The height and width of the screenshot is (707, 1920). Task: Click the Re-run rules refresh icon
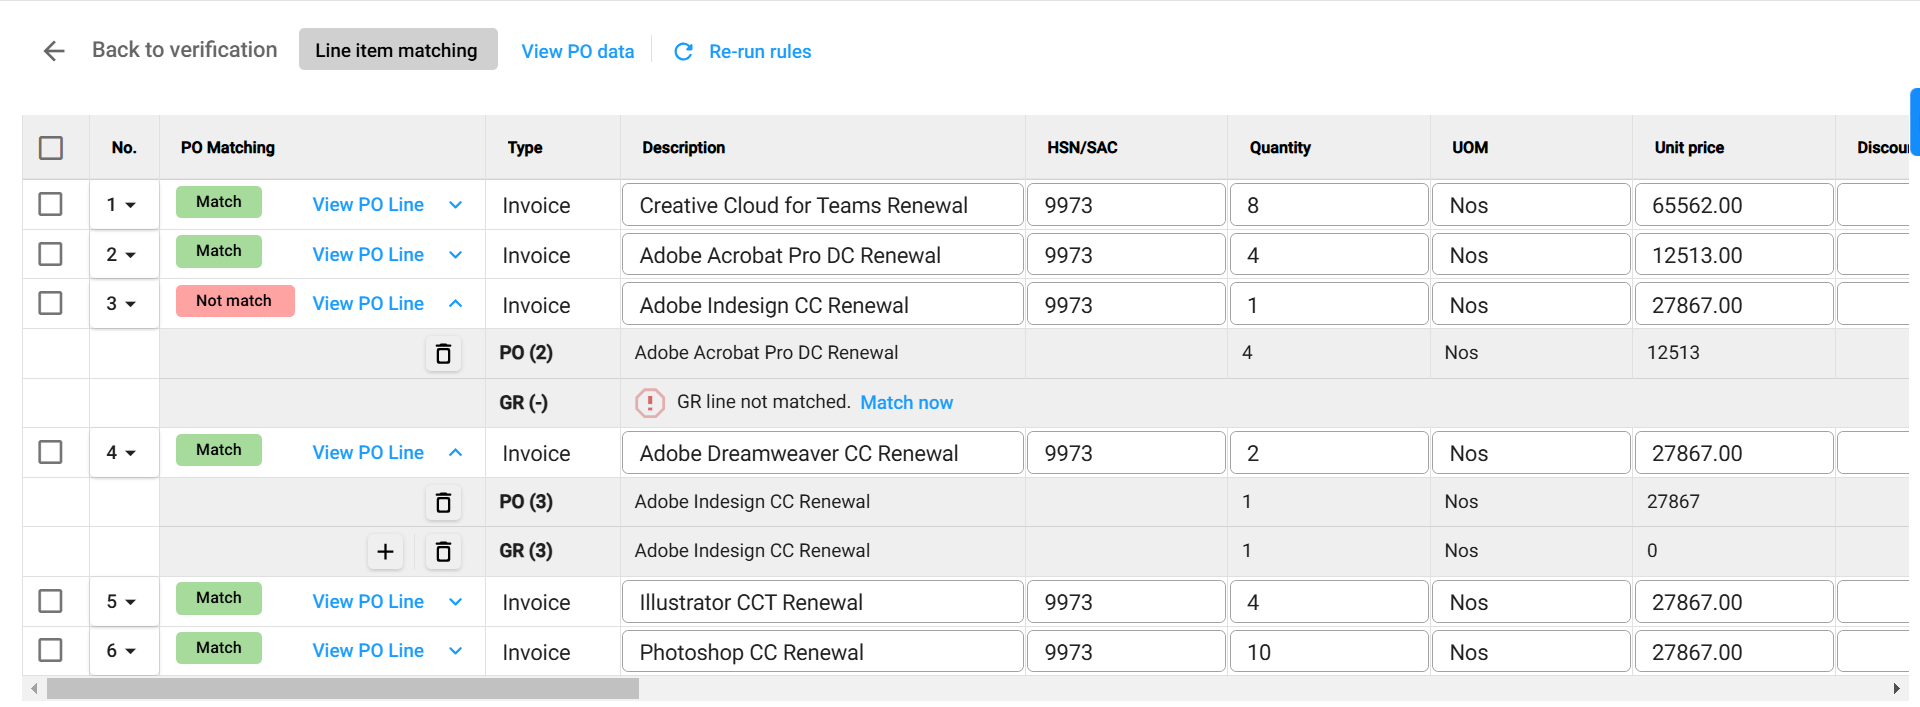coord(683,51)
